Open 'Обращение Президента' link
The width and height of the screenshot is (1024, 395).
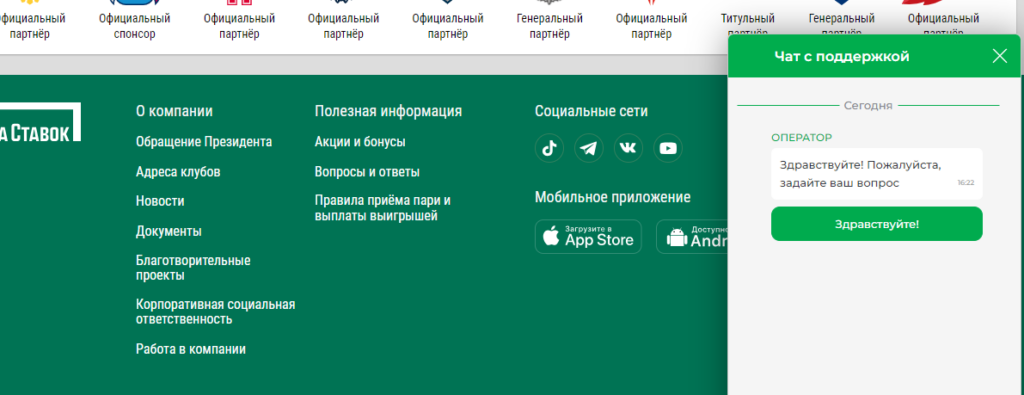[x=204, y=142]
